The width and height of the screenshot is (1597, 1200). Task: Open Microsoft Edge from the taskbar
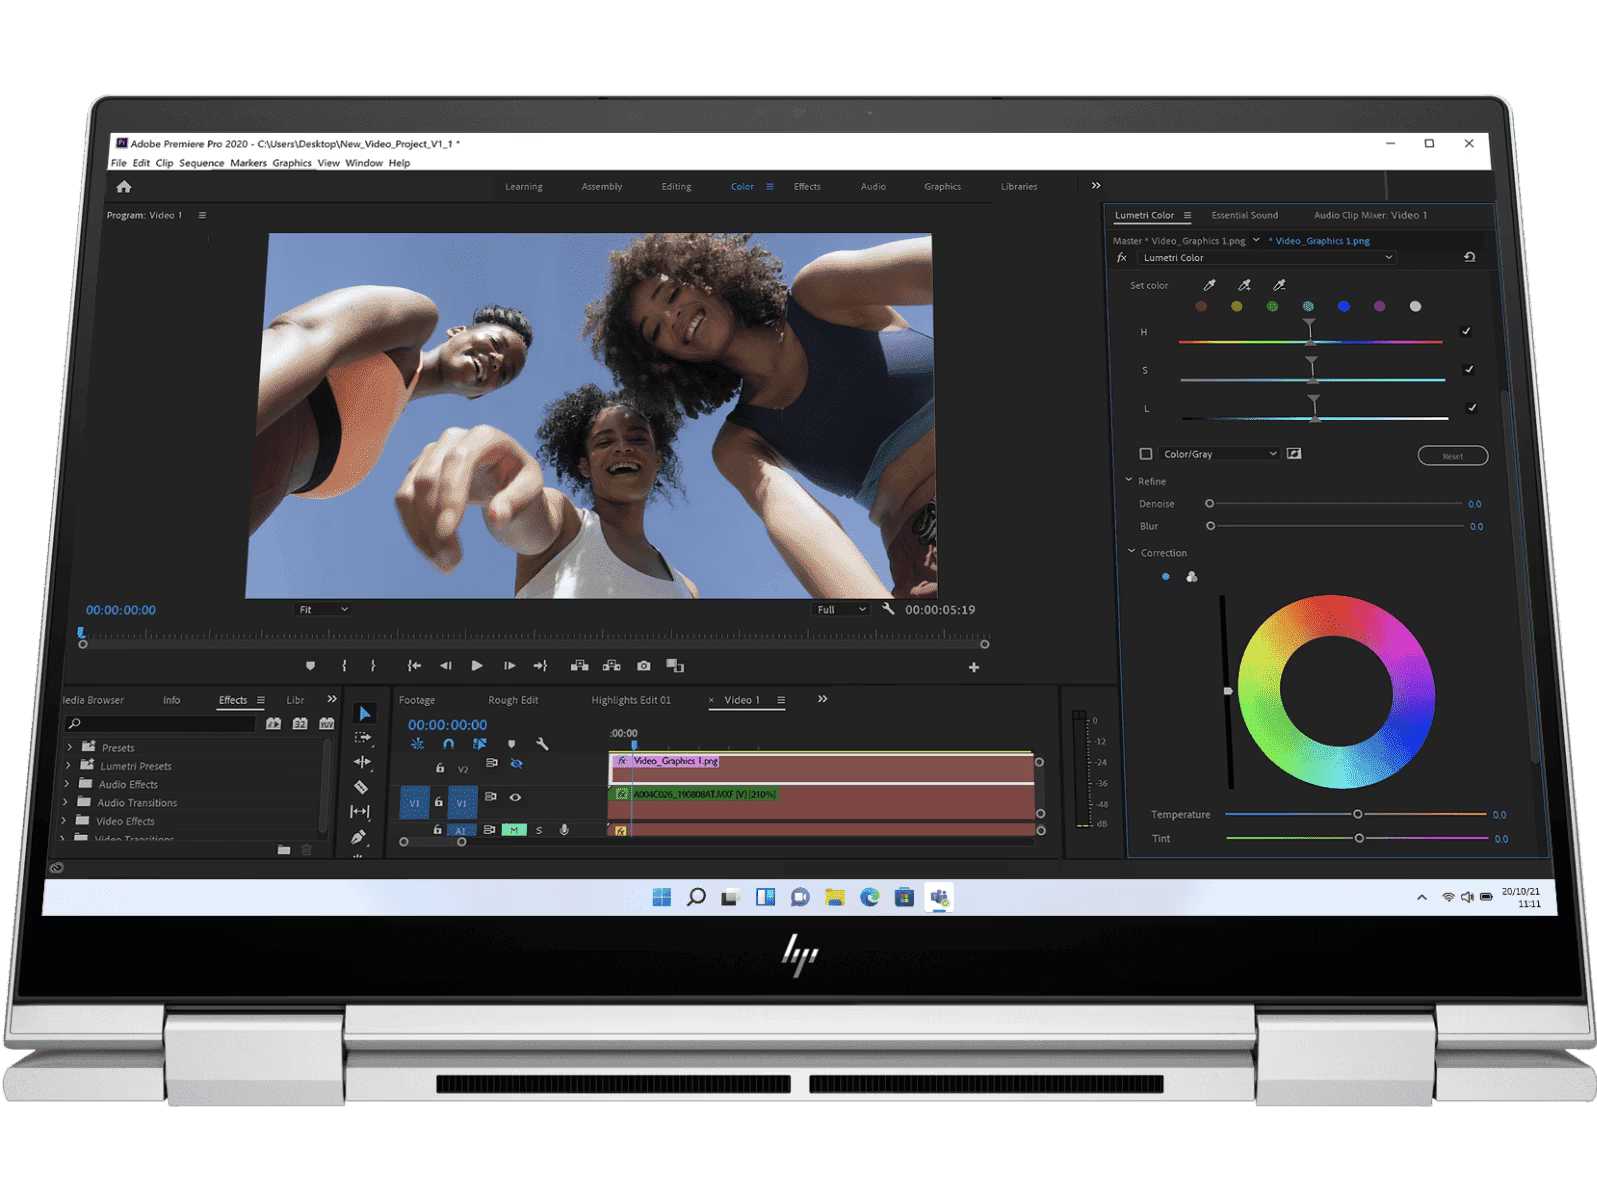tap(869, 897)
